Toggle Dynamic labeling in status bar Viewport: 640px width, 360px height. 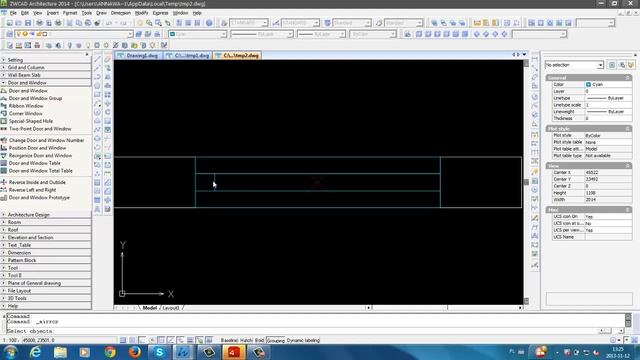click(x=303, y=340)
